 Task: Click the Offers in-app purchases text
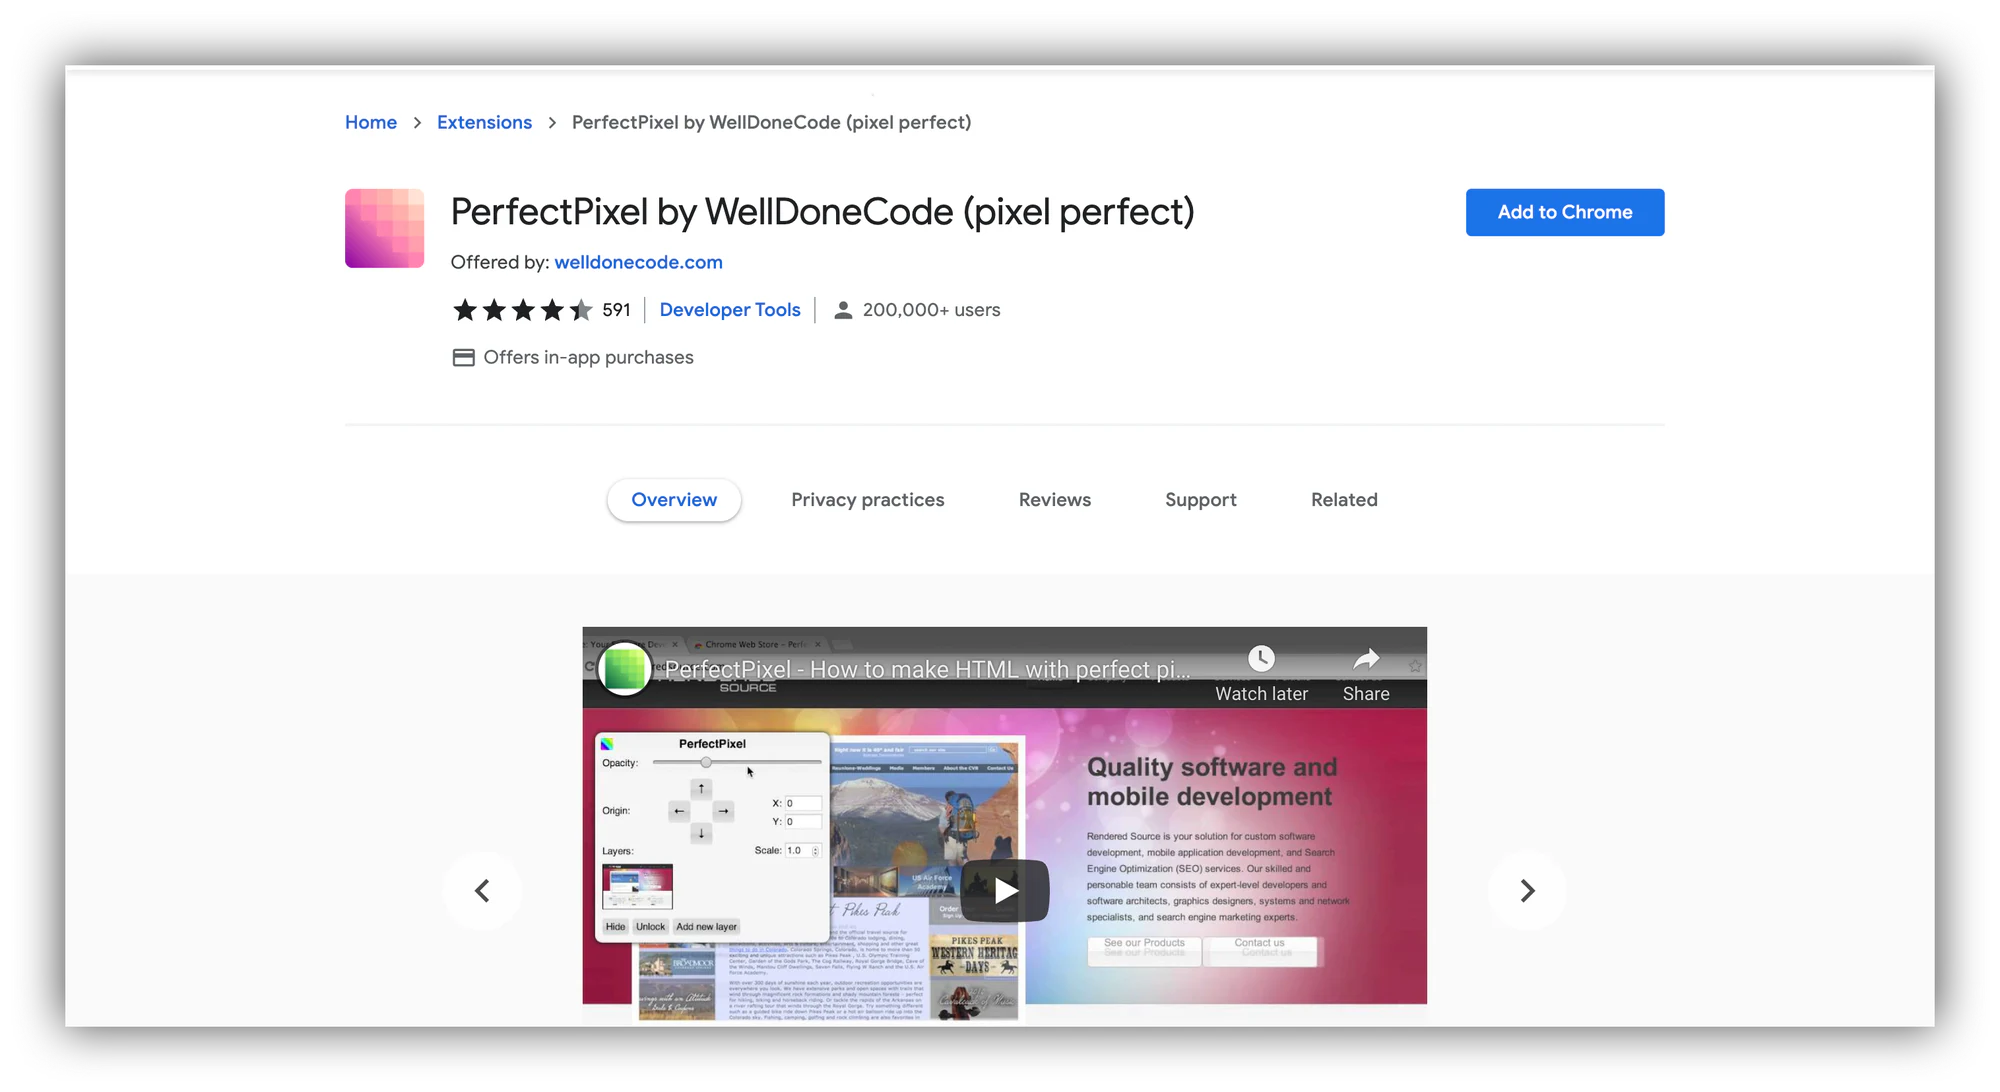[x=588, y=357]
